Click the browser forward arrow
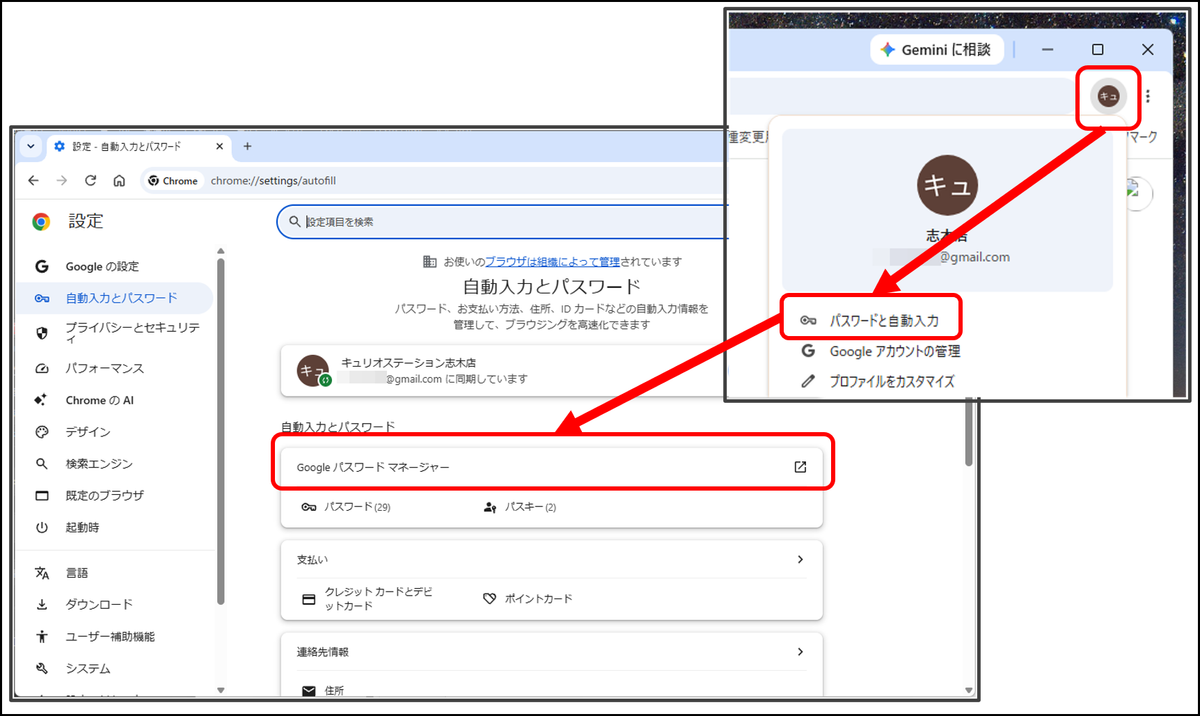The image size is (1200, 716). pyautogui.click(x=62, y=181)
